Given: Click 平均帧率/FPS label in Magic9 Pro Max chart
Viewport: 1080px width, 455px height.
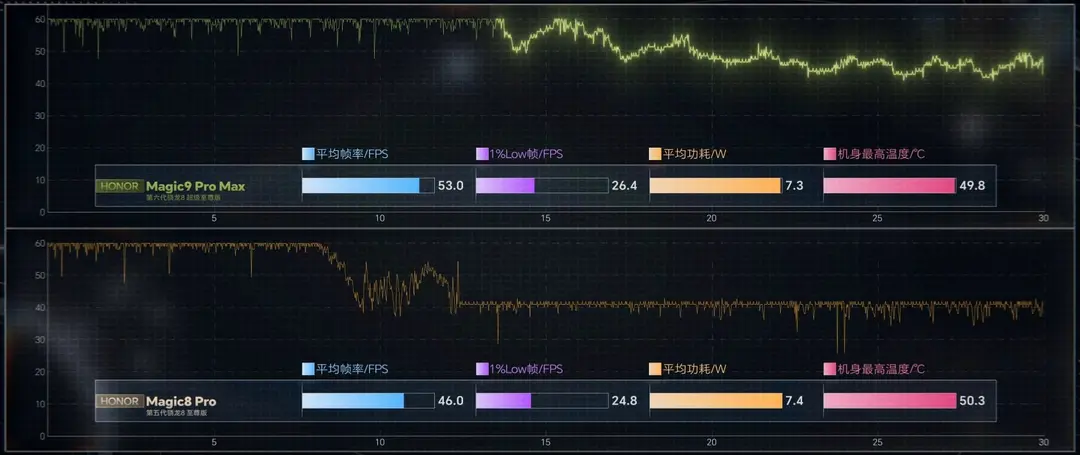Looking at the screenshot, I should pyautogui.click(x=352, y=154).
